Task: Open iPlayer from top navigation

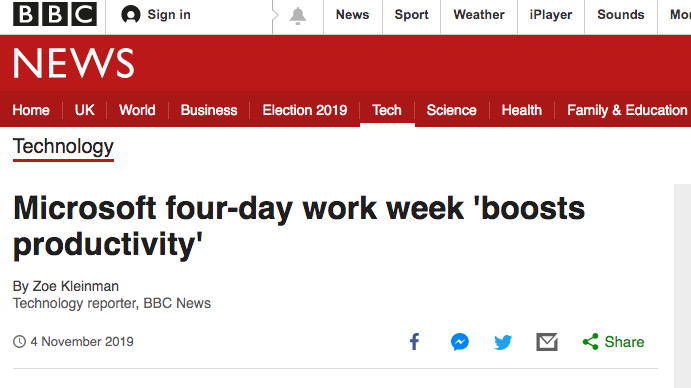Action: coord(551,15)
